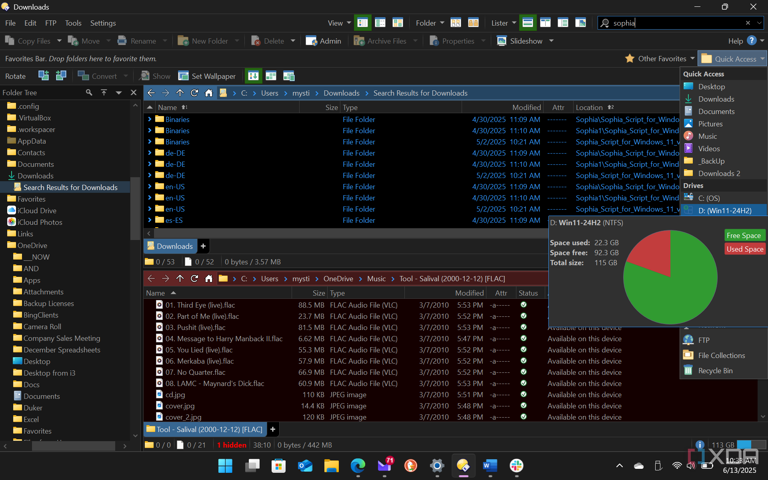This screenshot has width=768, height=480.
Task: Expand the first Binaries search result folder
Action: [150, 119]
